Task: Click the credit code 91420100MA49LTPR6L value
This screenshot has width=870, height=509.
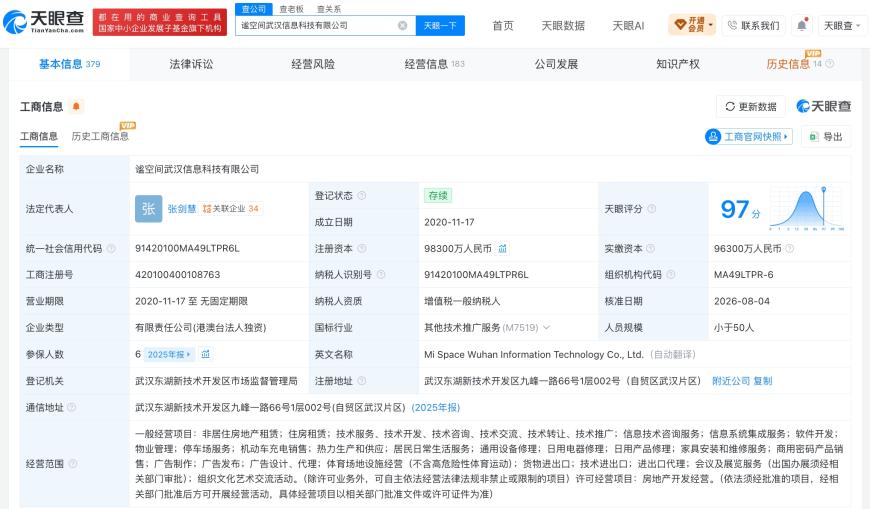Action: point(188,249)
